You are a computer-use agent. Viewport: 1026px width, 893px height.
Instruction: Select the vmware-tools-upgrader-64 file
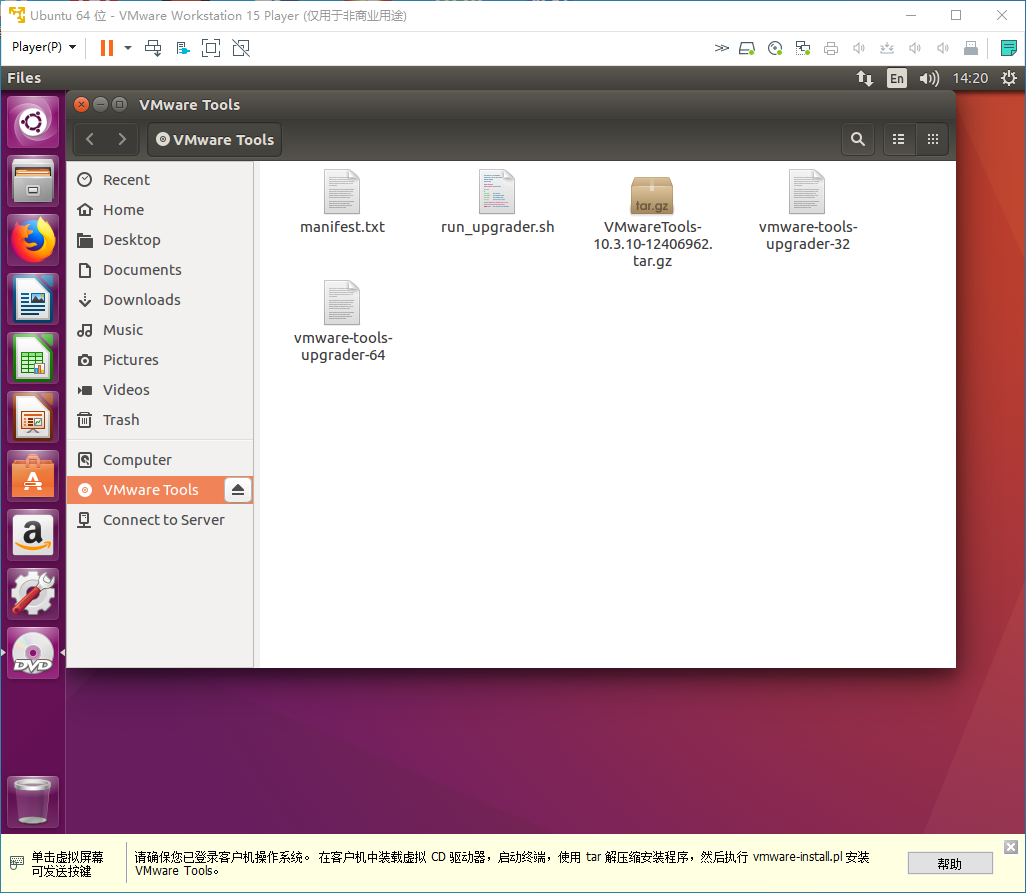click(x=342, y=321)
